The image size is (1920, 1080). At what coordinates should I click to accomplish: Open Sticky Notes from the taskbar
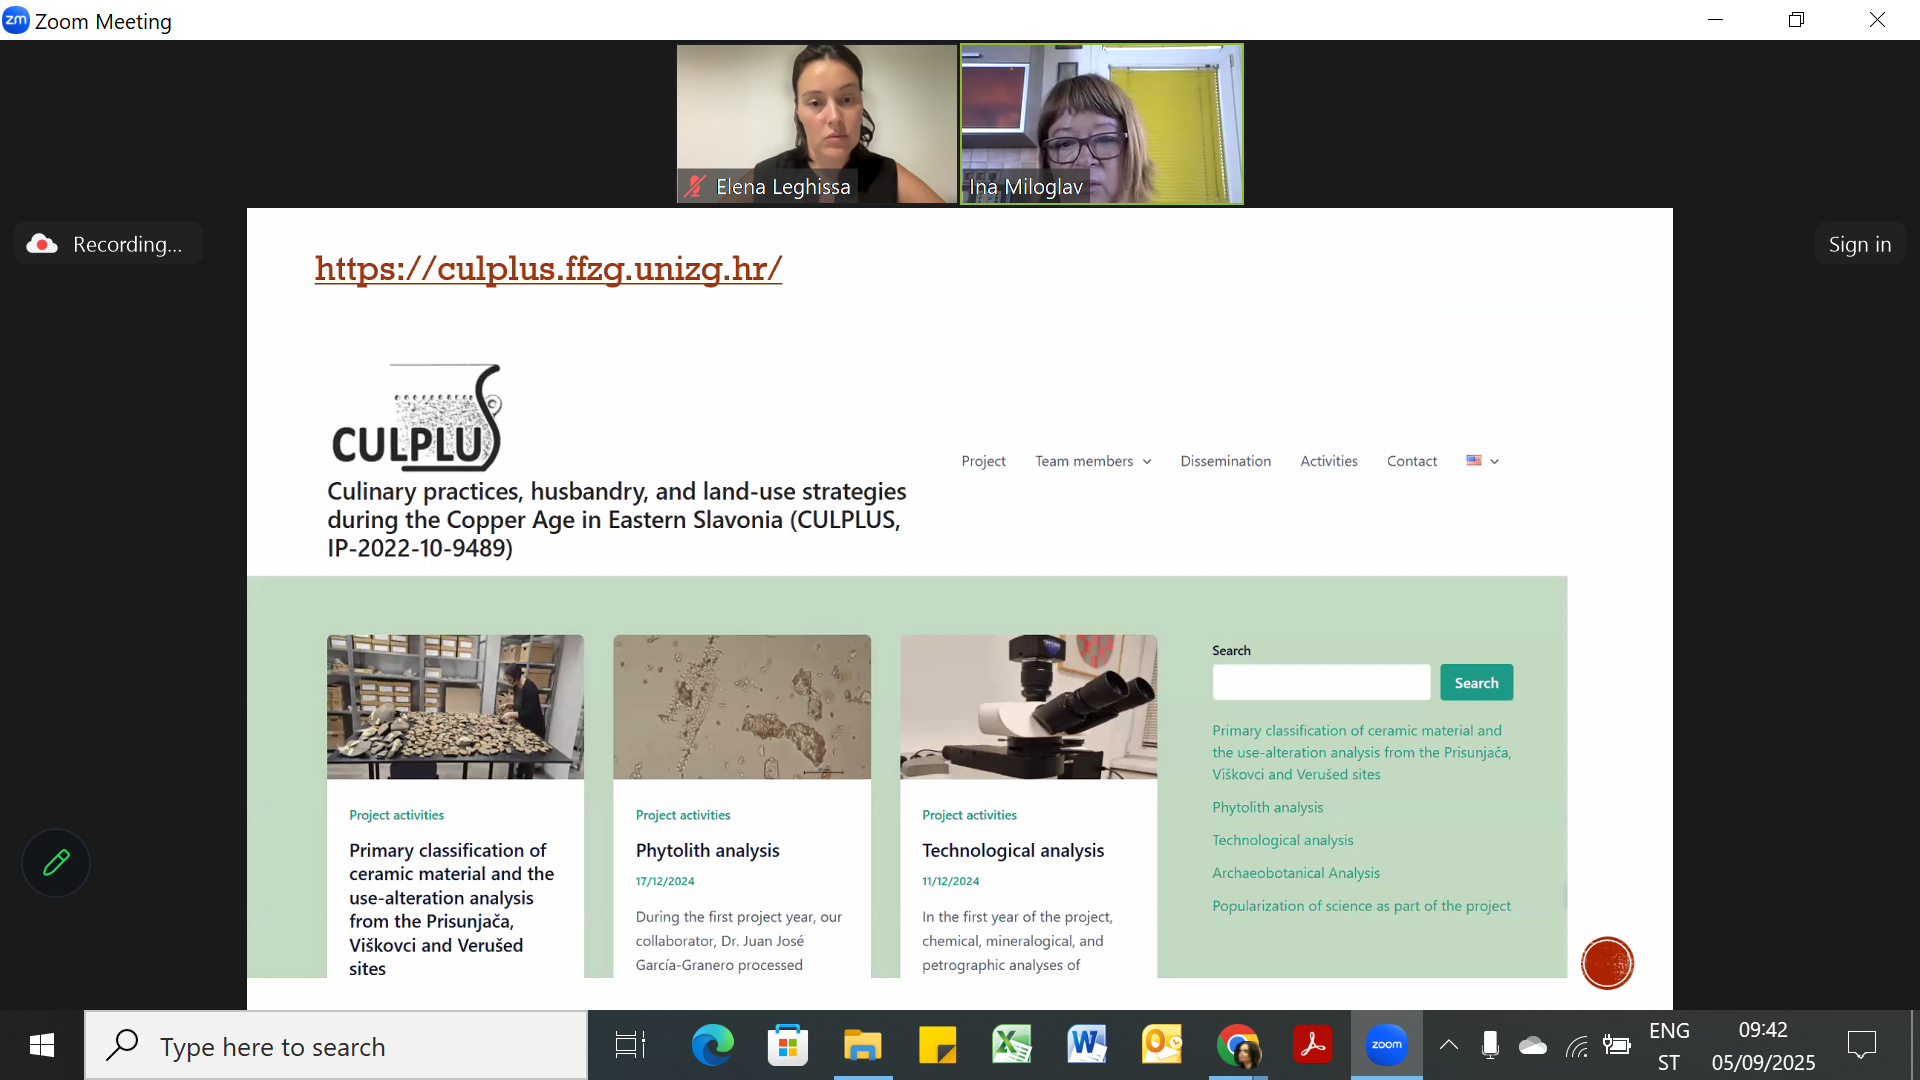click(x=937, y=1046)
